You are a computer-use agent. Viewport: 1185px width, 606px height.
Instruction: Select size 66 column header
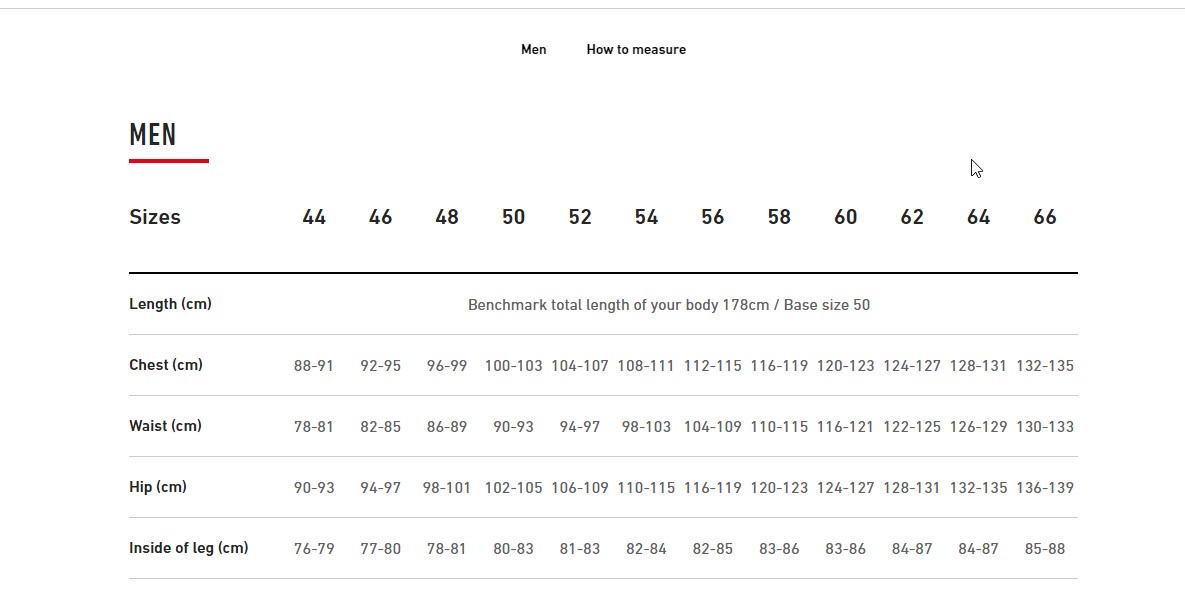(x=1044, y=217)
